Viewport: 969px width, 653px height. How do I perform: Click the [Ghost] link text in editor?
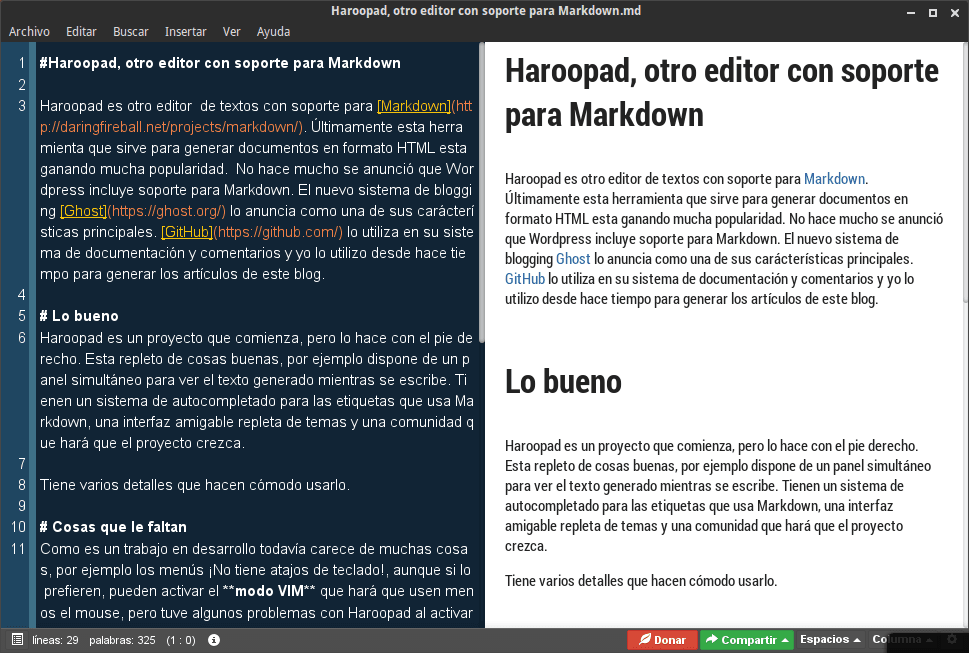coord(83,211)
